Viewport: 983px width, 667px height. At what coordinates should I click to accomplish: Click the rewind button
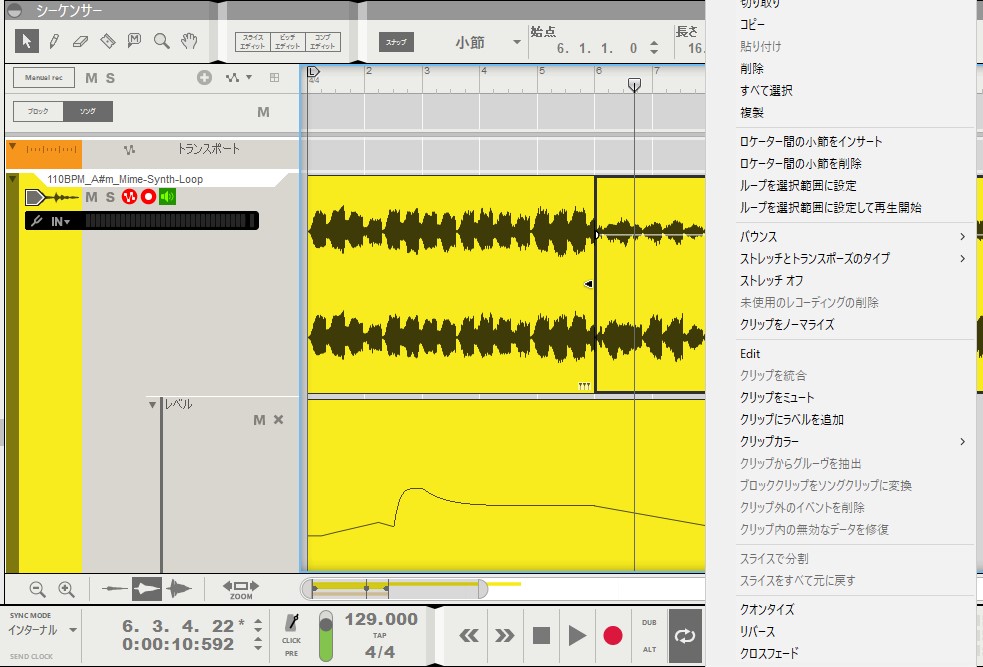[469, 636]
